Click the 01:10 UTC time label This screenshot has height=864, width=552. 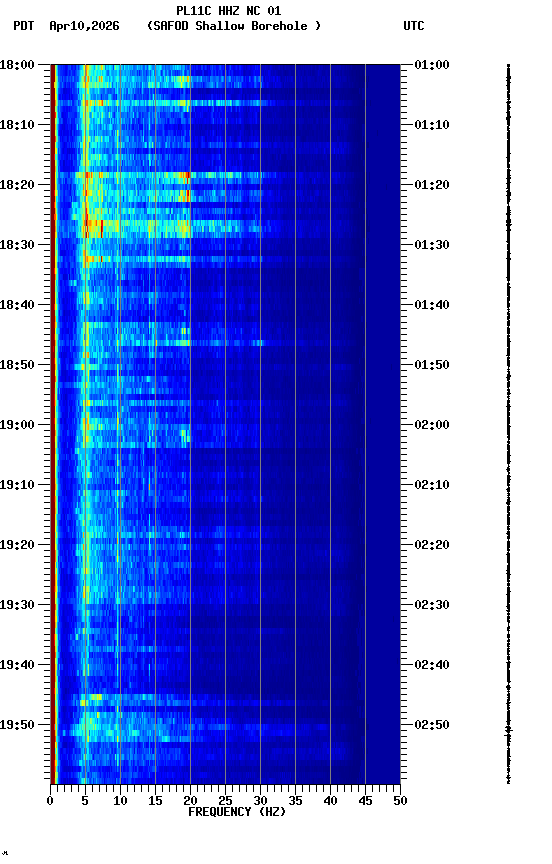pyautogui.click(x=432, y=125)
